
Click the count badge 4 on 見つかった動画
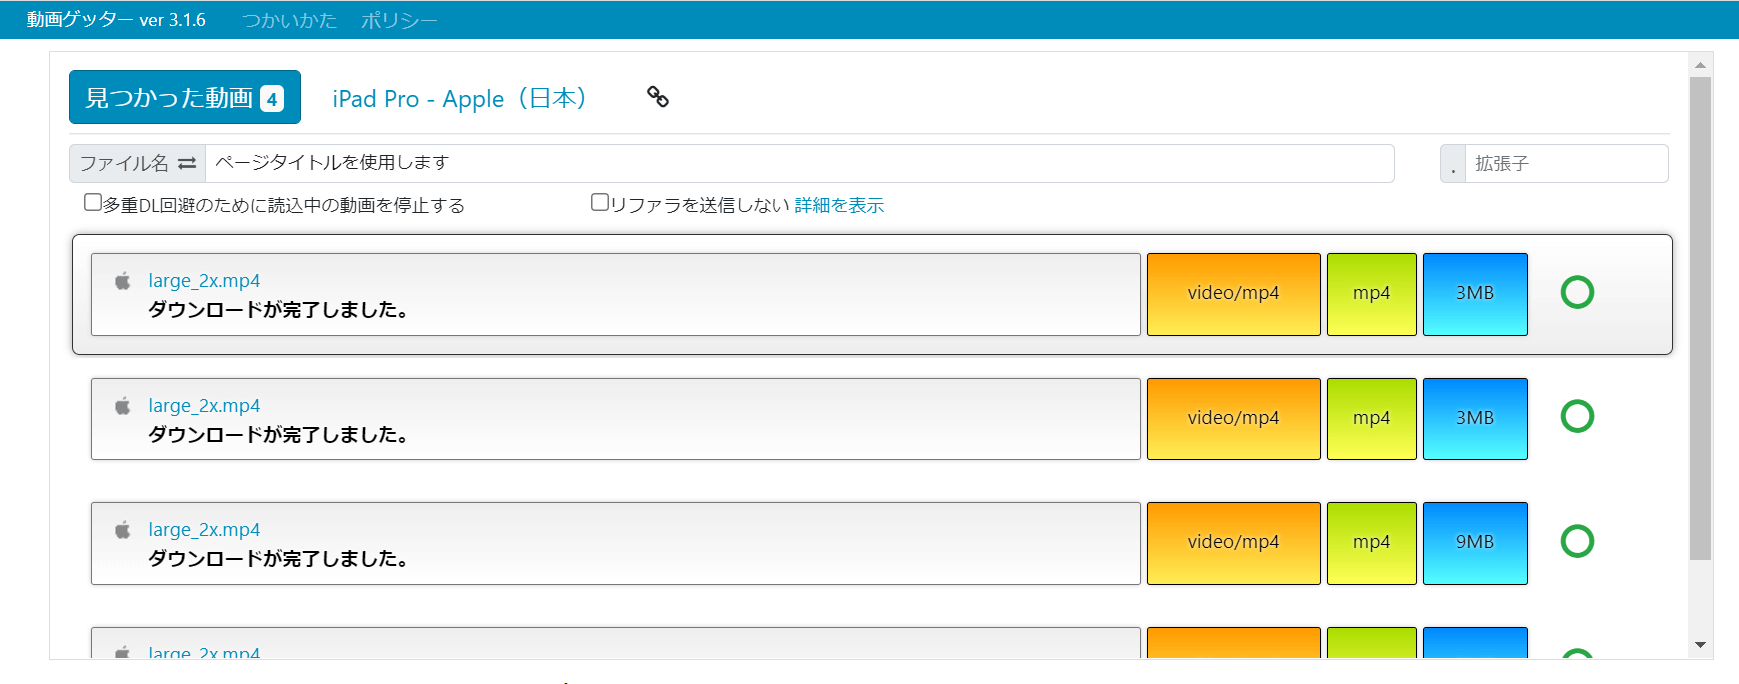coord(272,99)
